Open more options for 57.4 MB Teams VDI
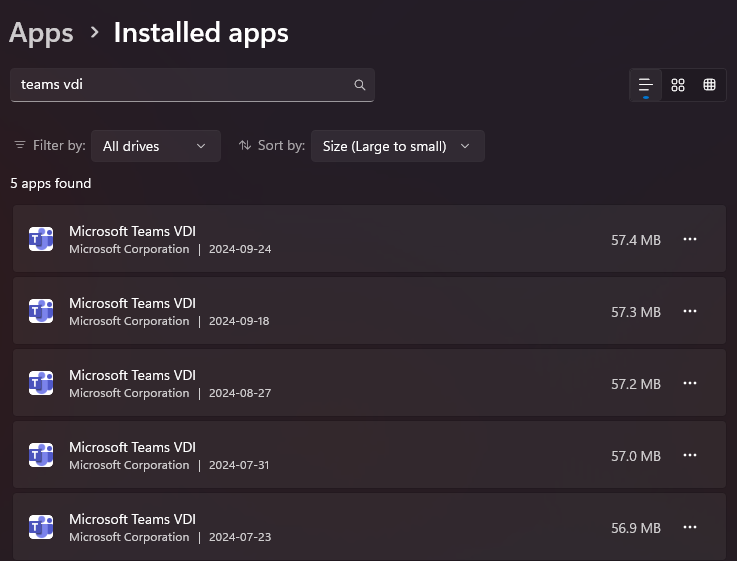This screenshot has height=561, width=737. pos(690,239)
